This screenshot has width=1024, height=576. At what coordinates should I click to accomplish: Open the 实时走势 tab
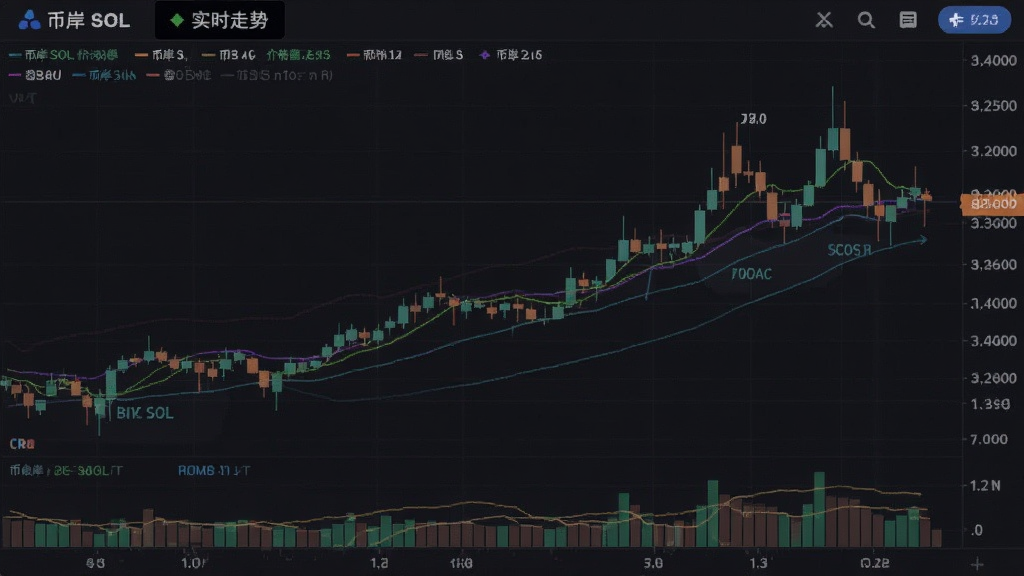click(x=219, y=20)
